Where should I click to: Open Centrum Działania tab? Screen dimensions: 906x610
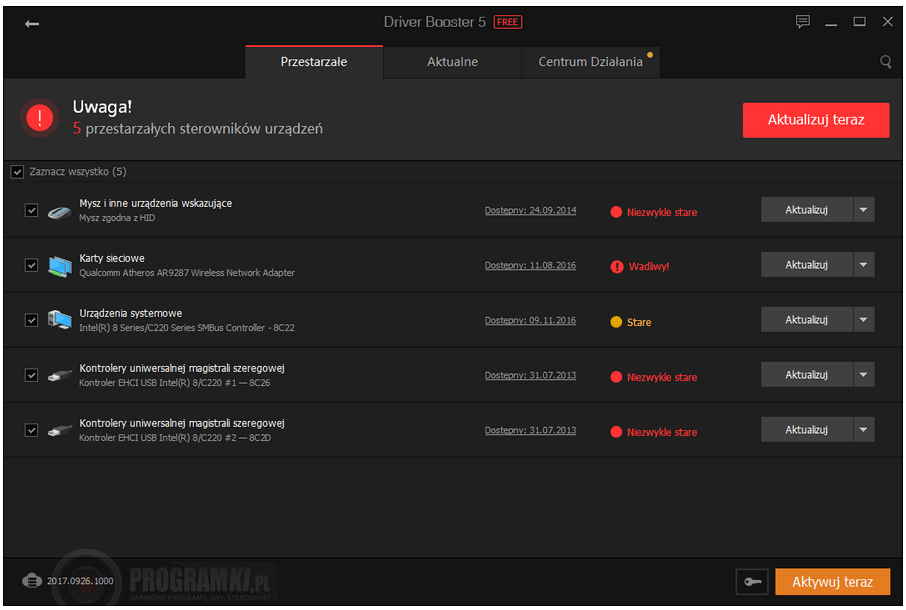[x=591, y=62]
